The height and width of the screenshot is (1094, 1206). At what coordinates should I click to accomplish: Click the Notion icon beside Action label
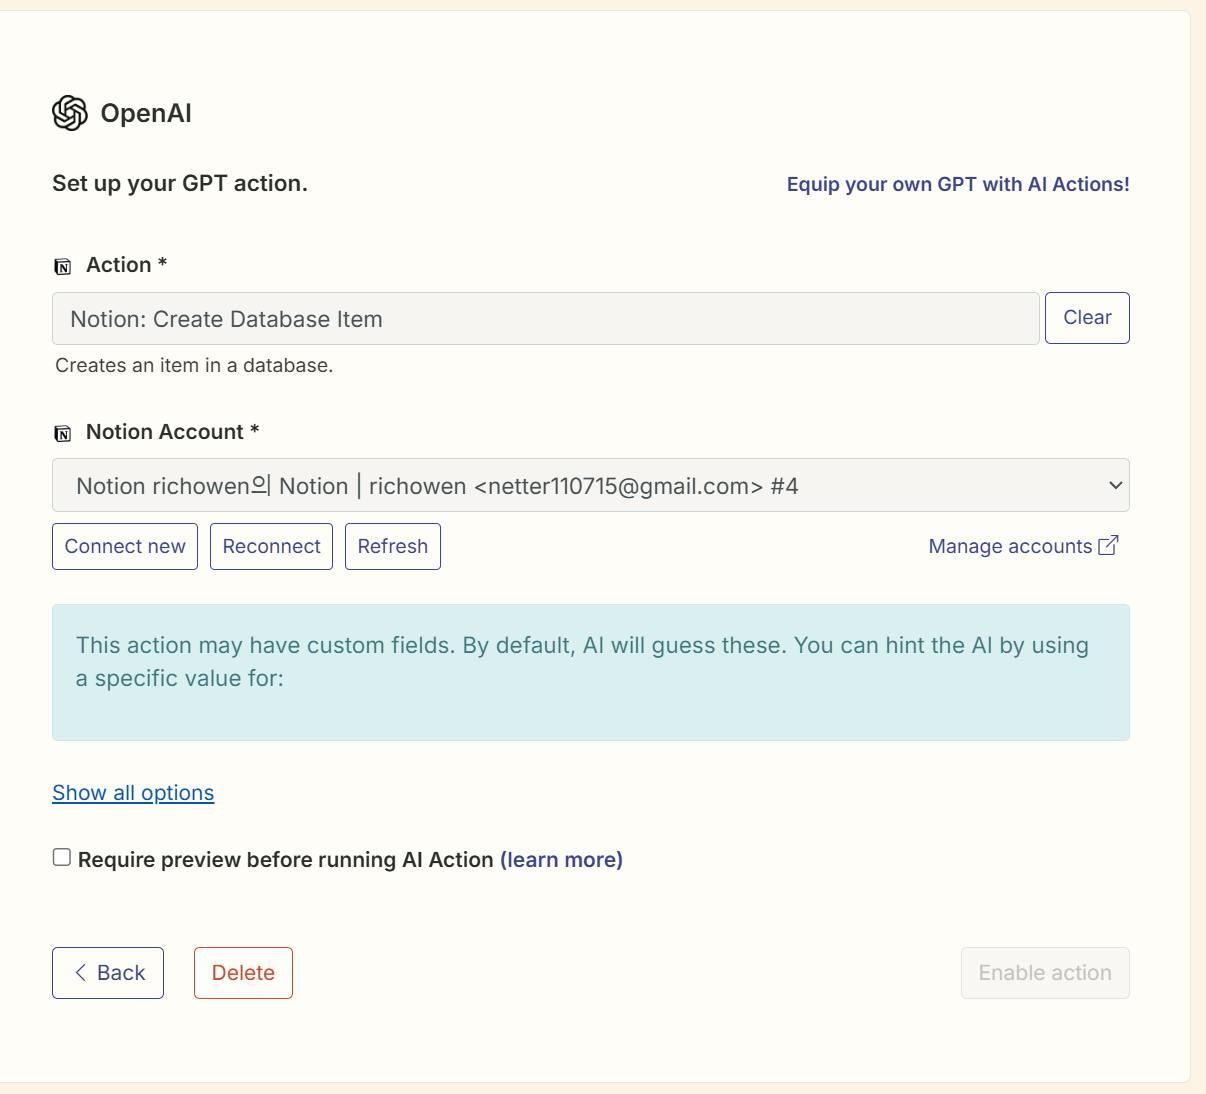click(63, 266)
